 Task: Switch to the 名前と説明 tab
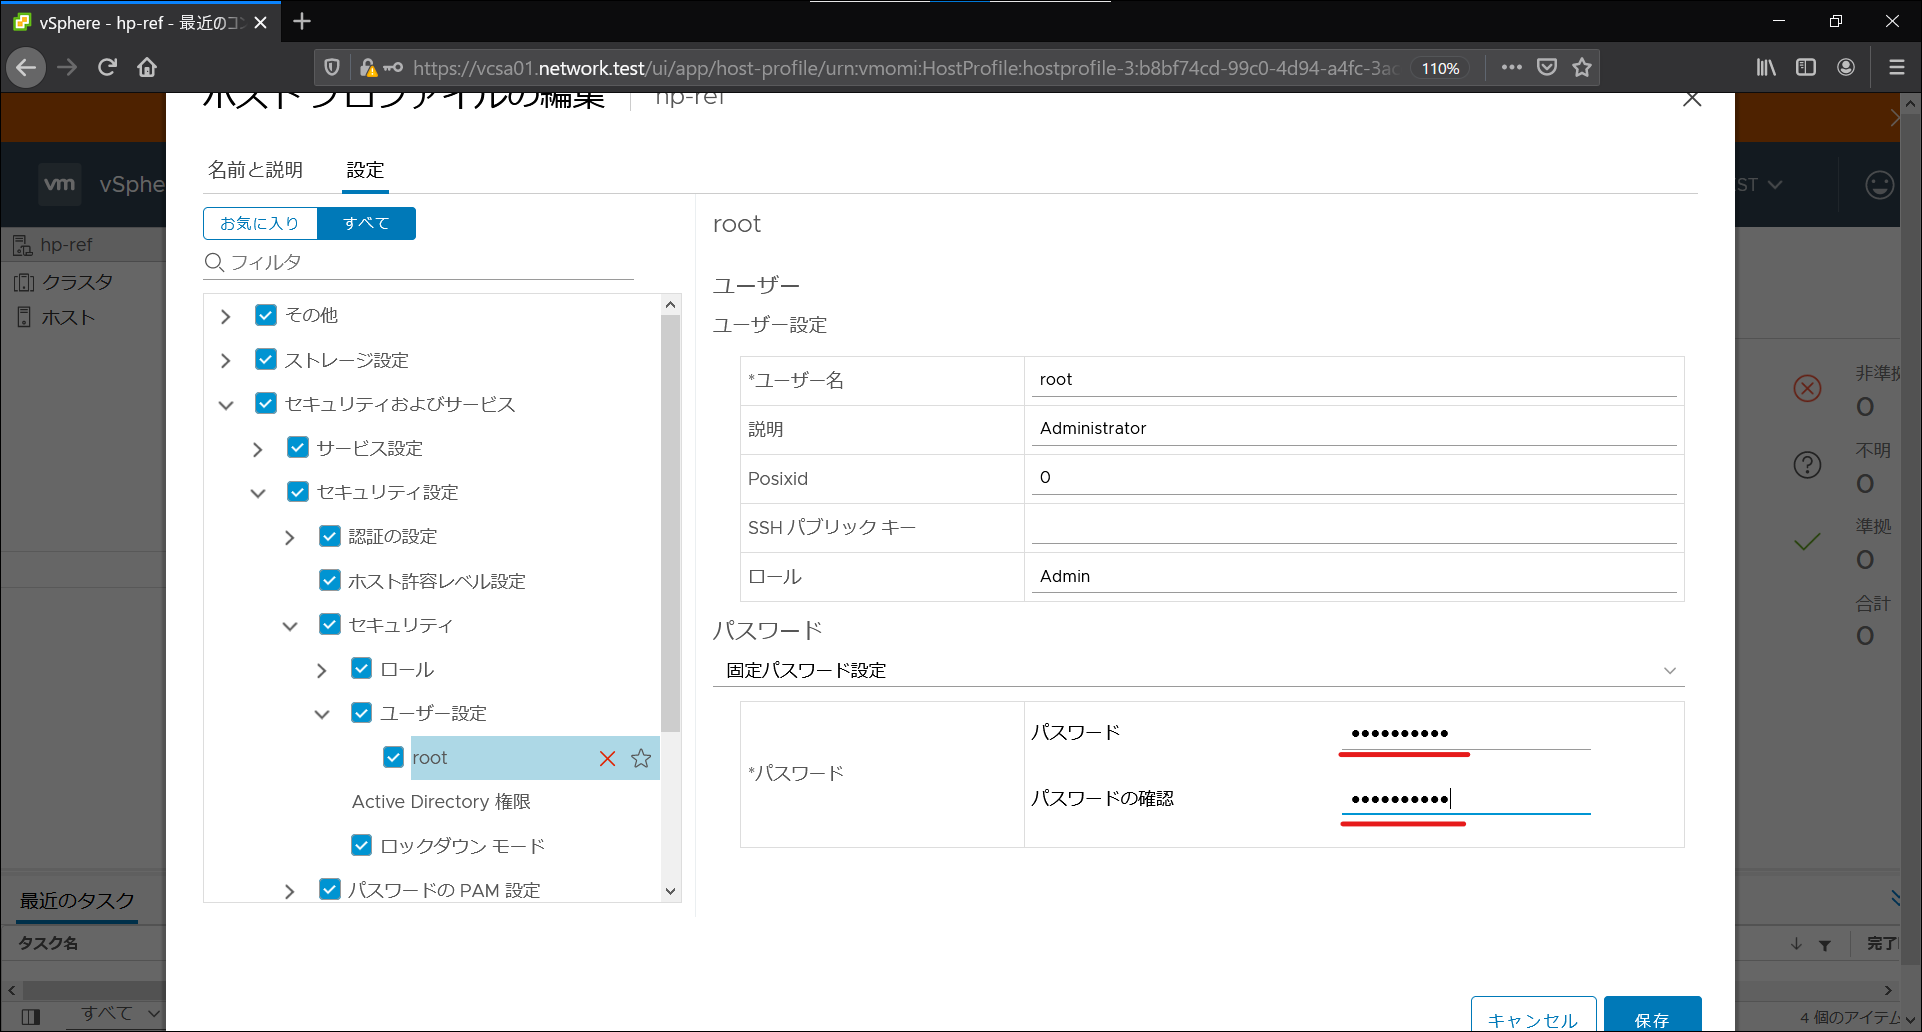(255, 170)
